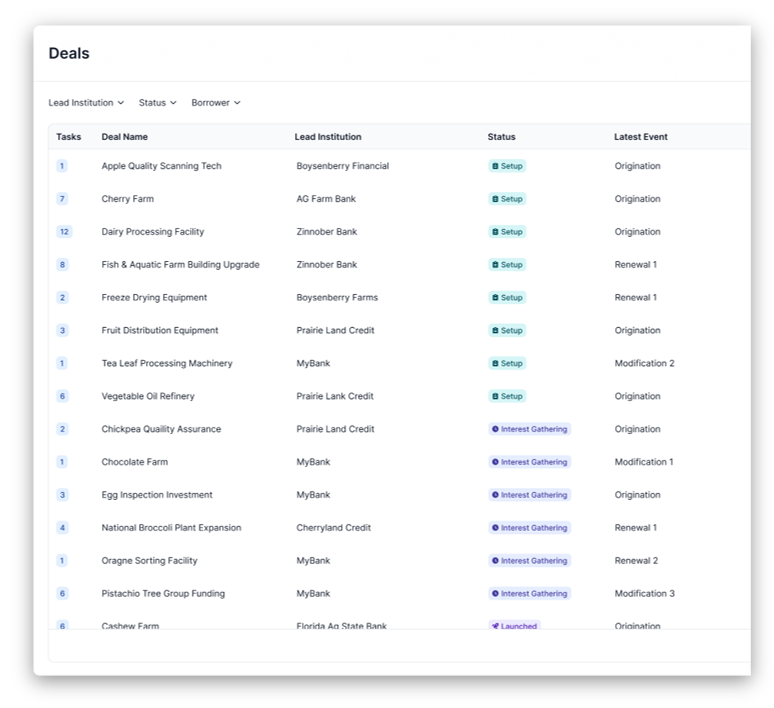This screenshot has height=708, width=774.
Task: Open the Status filter dropdown
Action: click(x=157, y=103)
